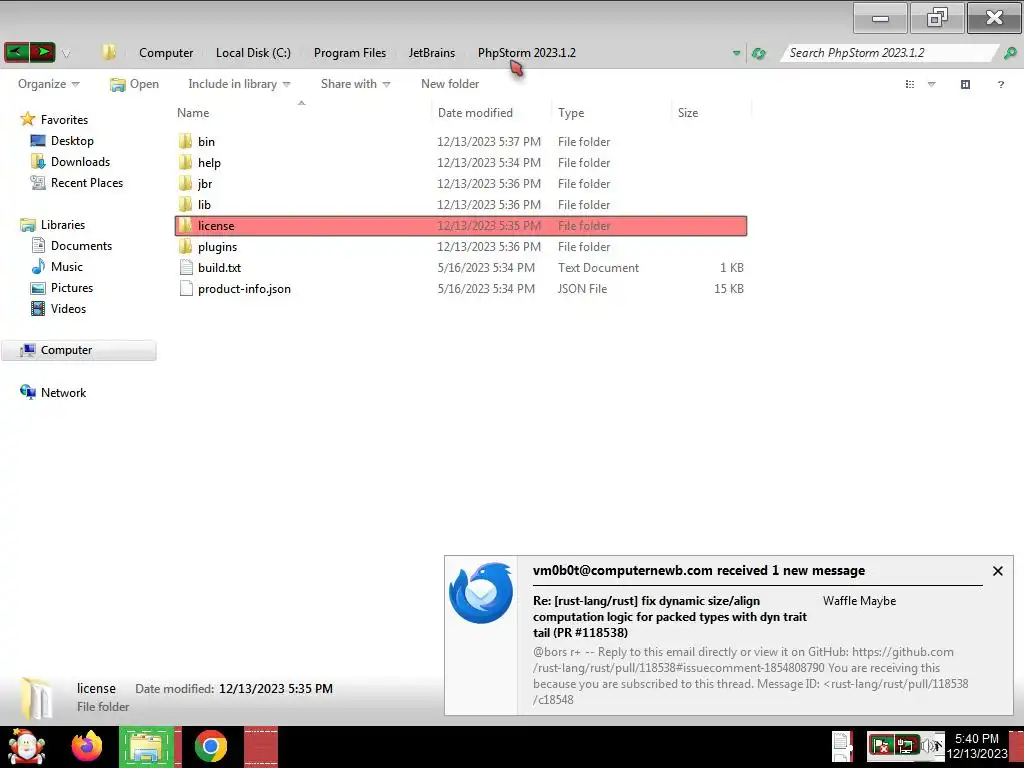Go forward with the right arrow button
The height and width of the screenshot is (768, 1024).
pyautogui.click(x=42, y=52)
